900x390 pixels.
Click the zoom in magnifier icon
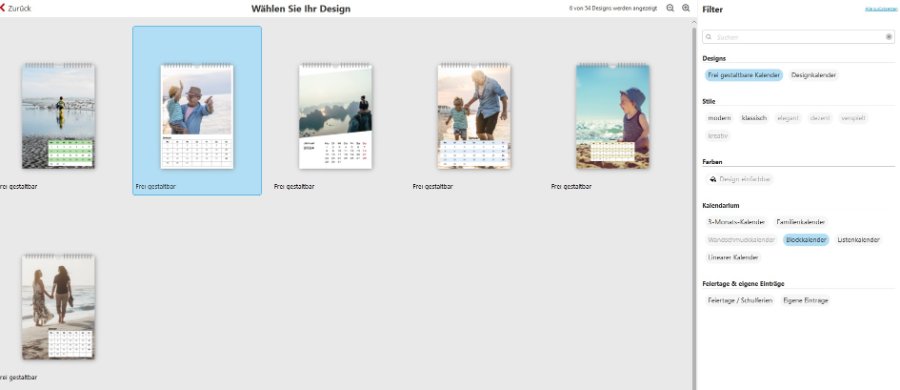click(686, 9)
